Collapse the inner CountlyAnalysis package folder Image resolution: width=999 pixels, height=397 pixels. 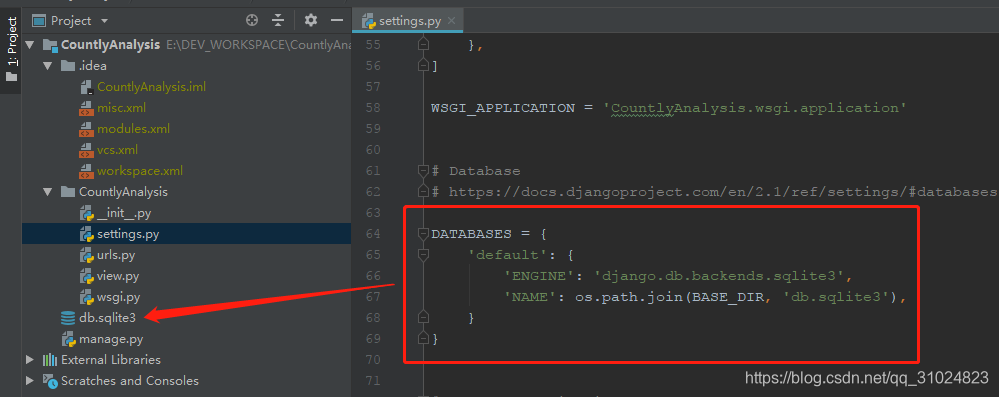pos(47,192)
